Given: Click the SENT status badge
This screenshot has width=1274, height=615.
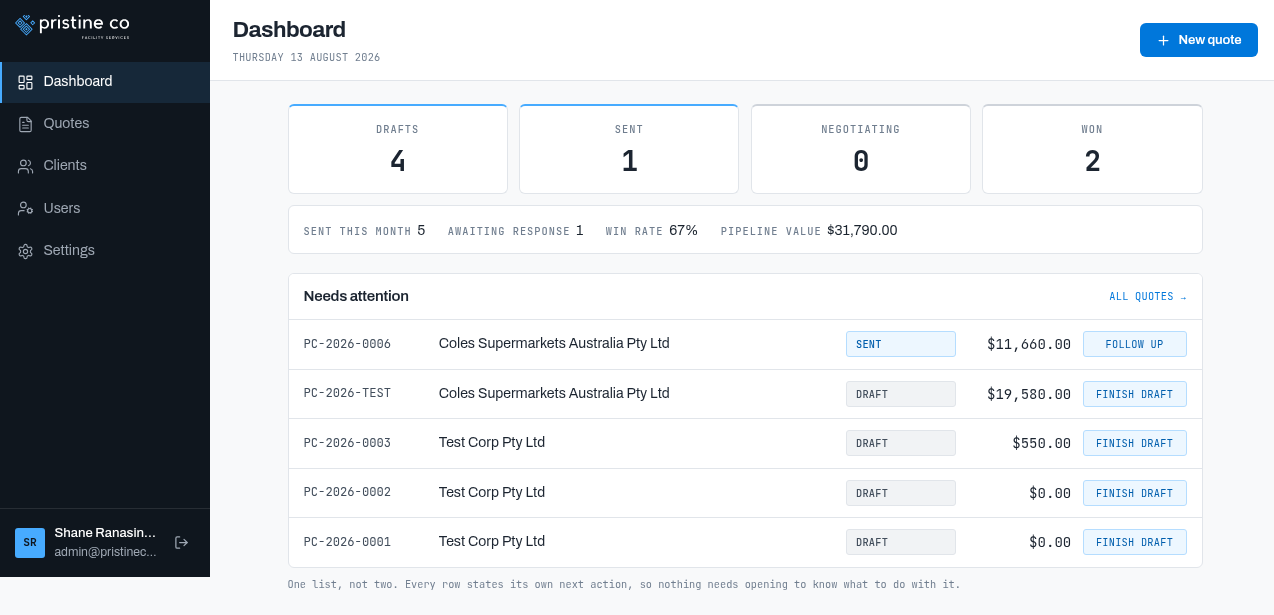Looking at the screenshot, I should click(901, 344).
